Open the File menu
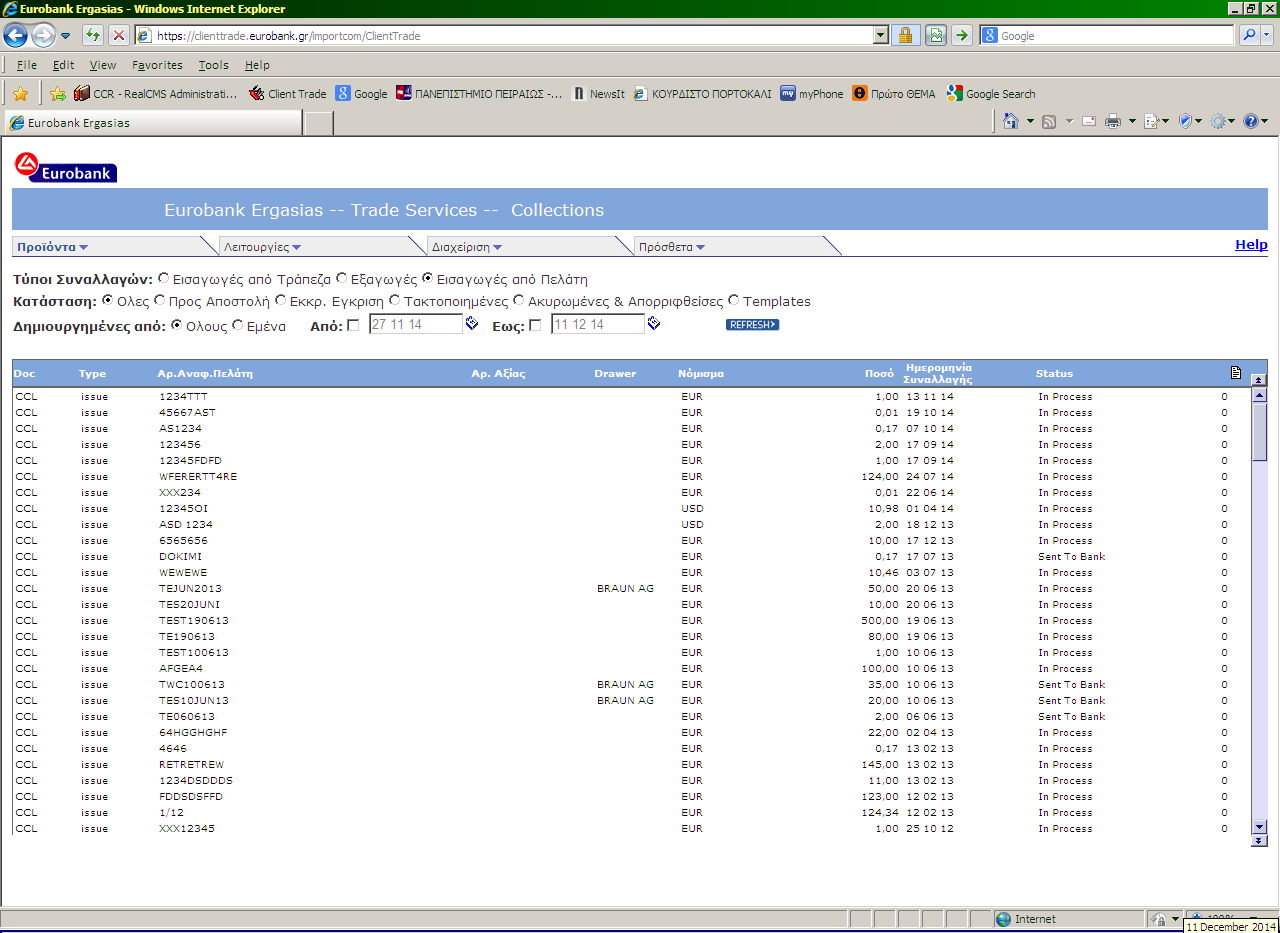Screen dimensions: 1280x933 tap(27, 65)
